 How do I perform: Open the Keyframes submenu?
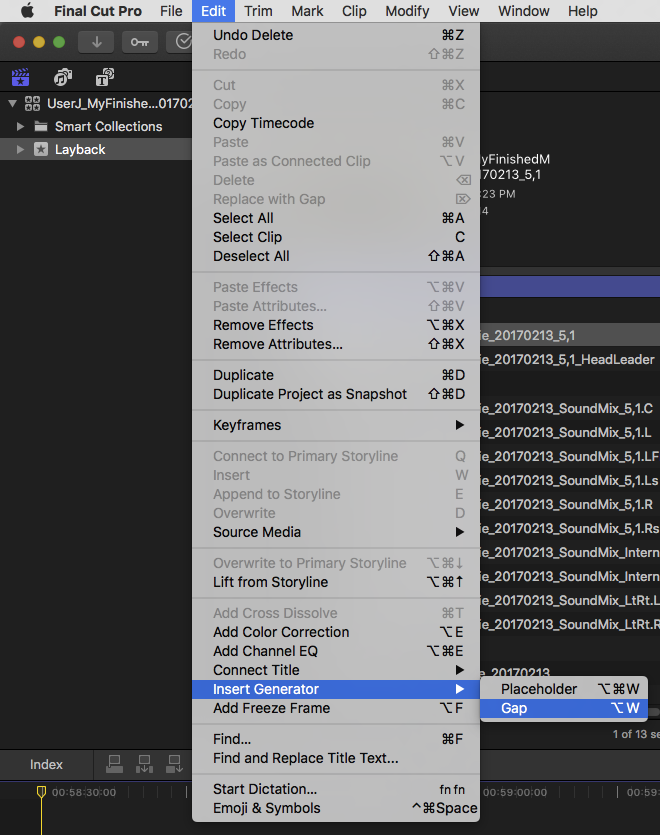pos(336,425)
